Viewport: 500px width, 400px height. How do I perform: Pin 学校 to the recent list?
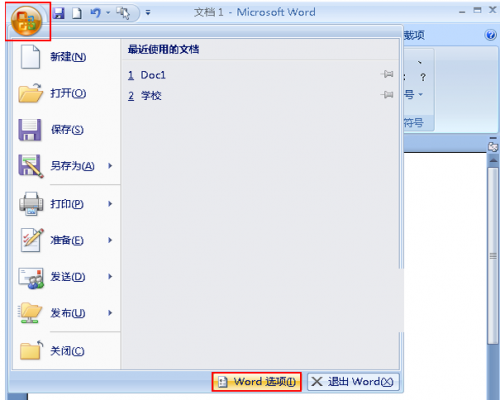[x=387, y=95]
